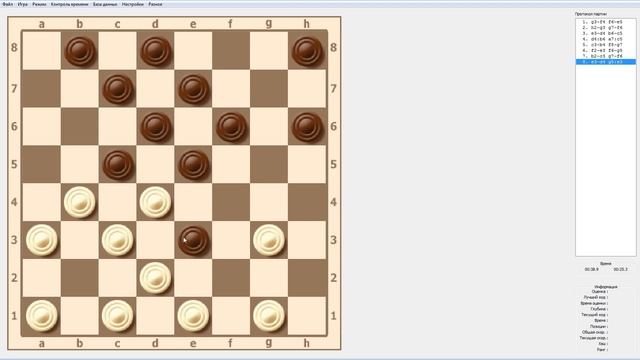Select the dark checker on h6
The image size is (640, 360).
307,127
